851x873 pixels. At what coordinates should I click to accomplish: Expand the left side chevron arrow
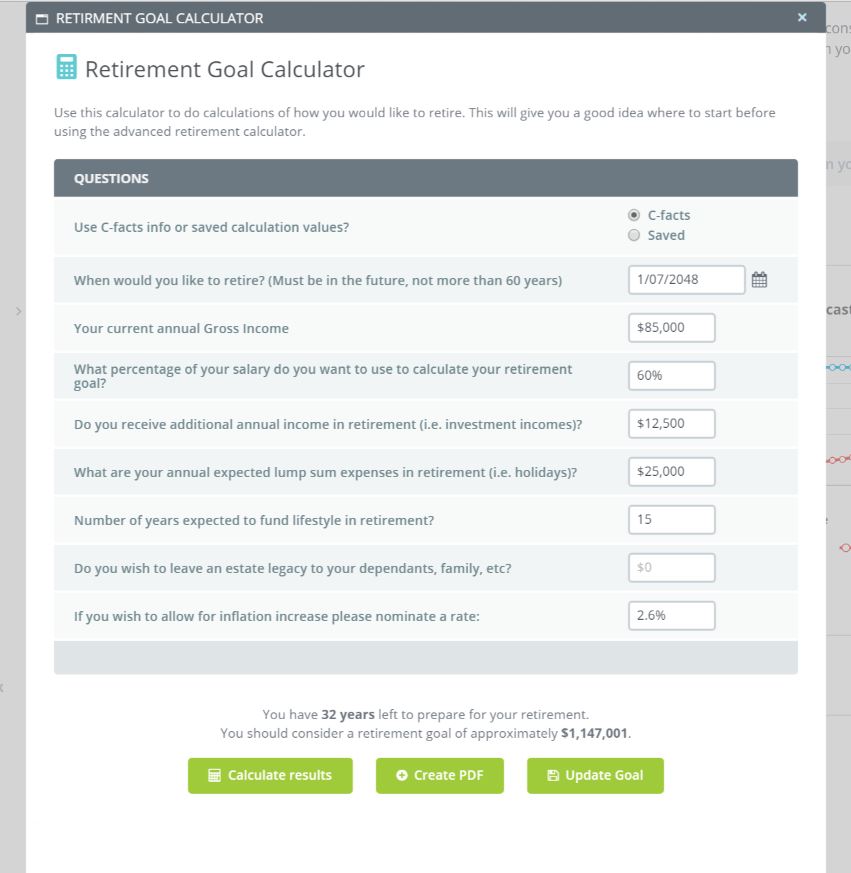pos(18,312)
